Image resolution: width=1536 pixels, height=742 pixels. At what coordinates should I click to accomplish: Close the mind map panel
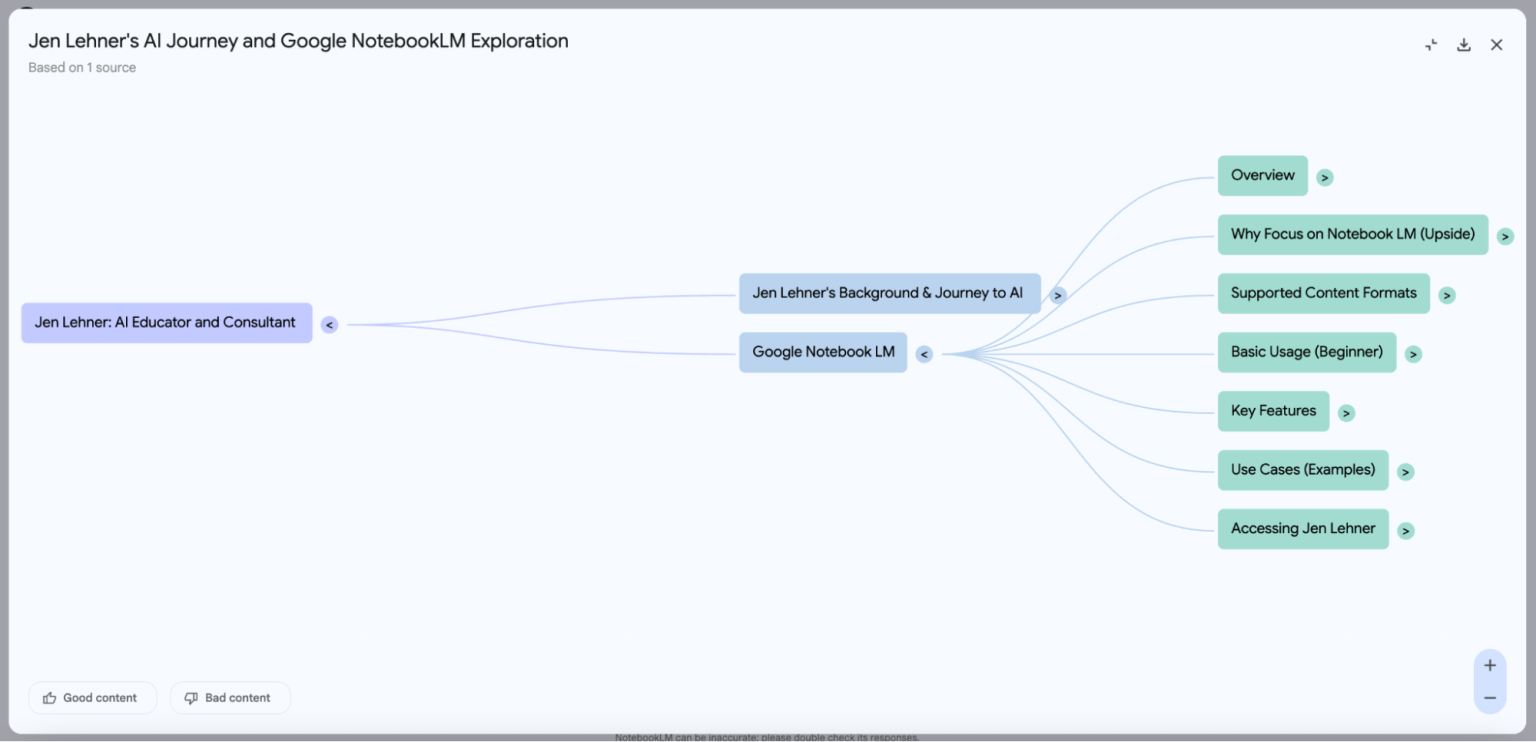coord(1496,45)
